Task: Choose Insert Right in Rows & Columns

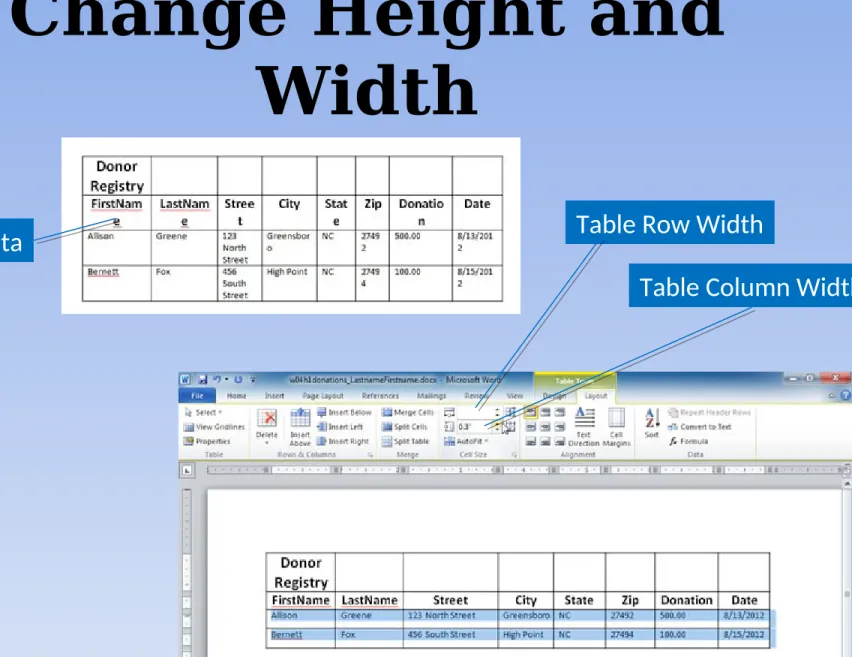Action: [x=343, y=441]
